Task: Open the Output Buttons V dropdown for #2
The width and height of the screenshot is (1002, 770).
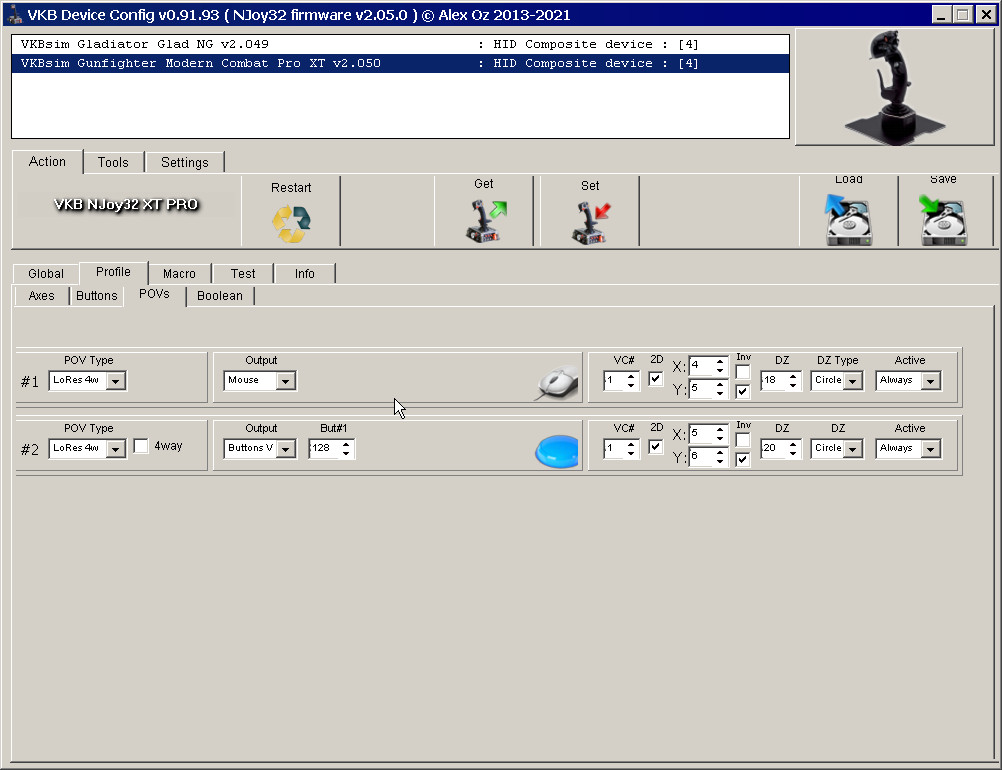Action: click(x=286, y=449)
